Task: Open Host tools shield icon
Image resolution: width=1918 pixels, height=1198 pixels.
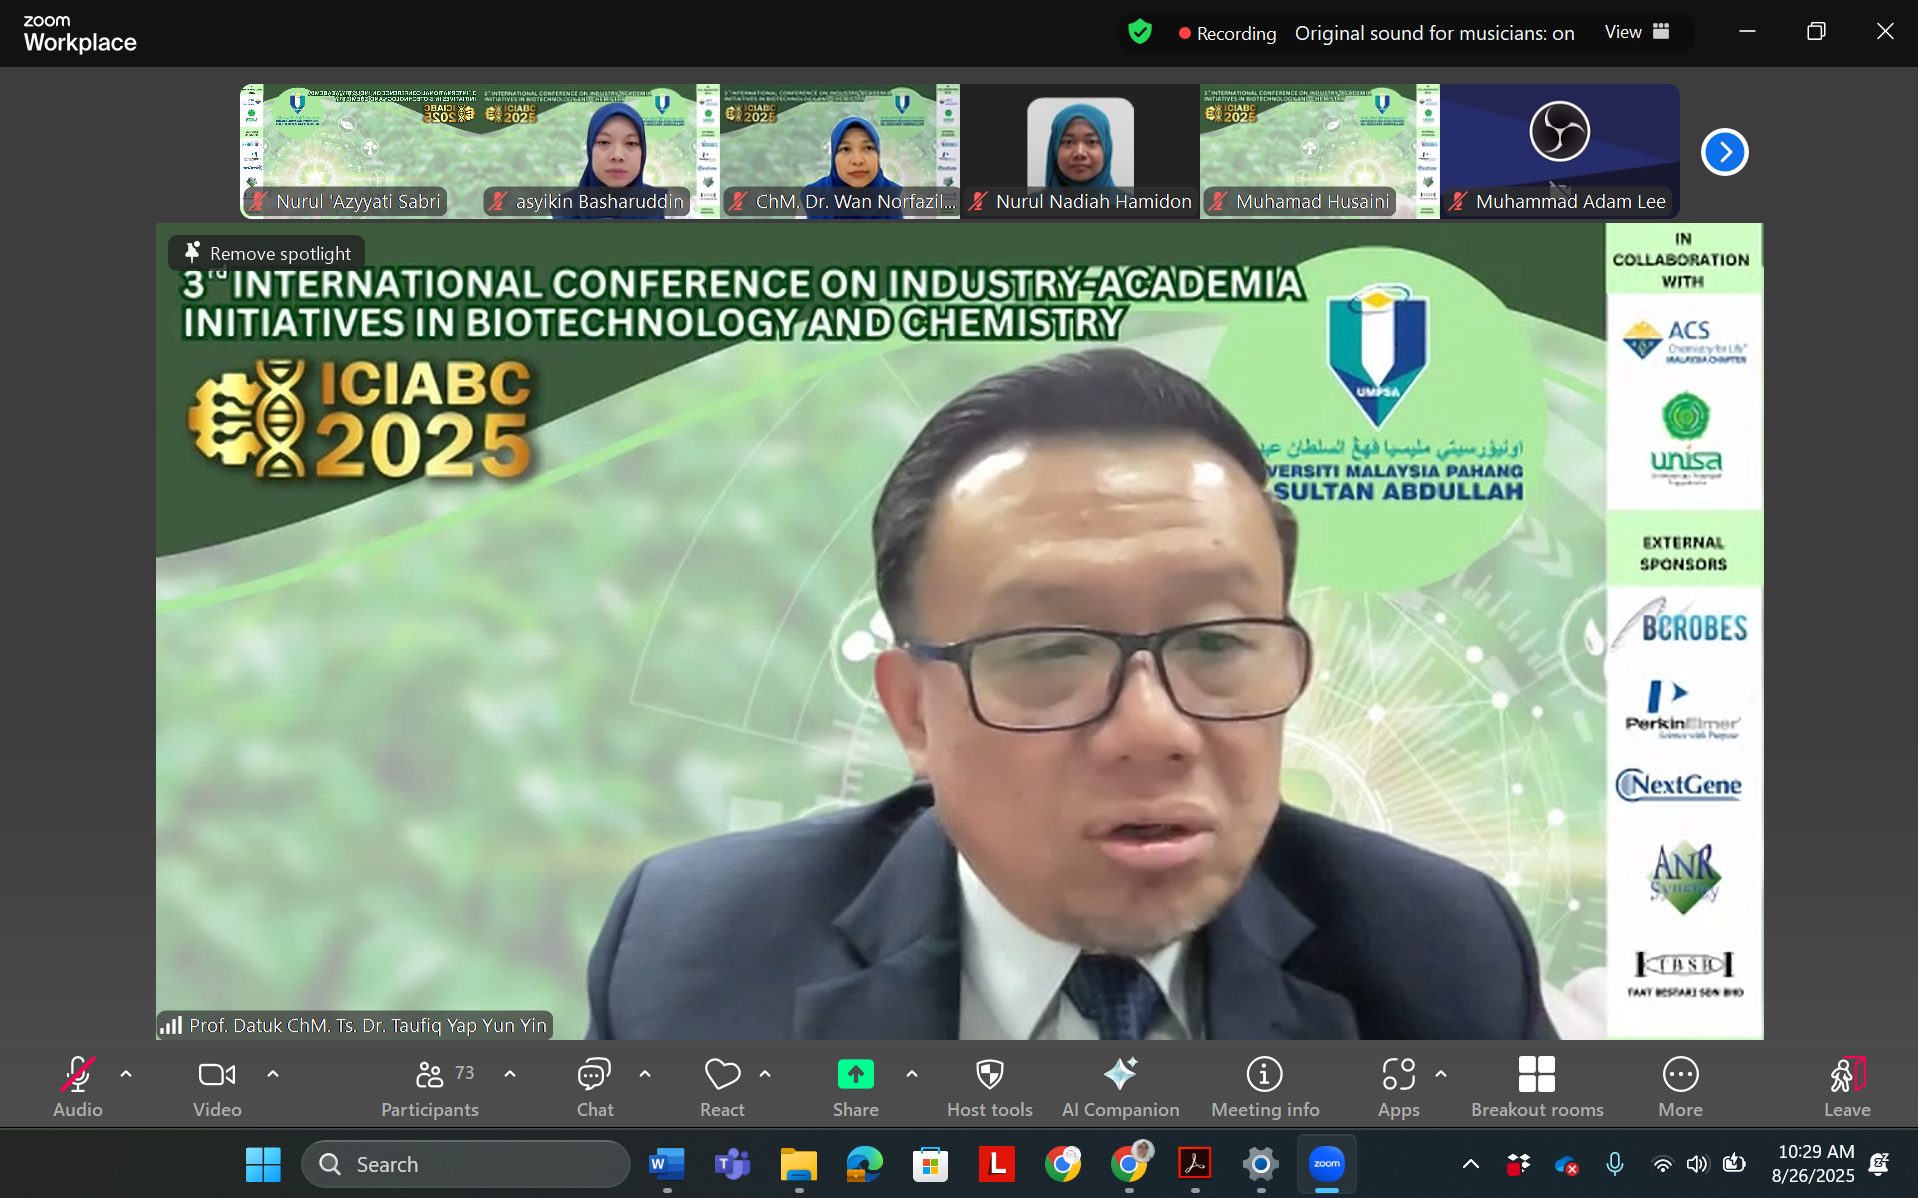Action: click(x=989, y=1086)
